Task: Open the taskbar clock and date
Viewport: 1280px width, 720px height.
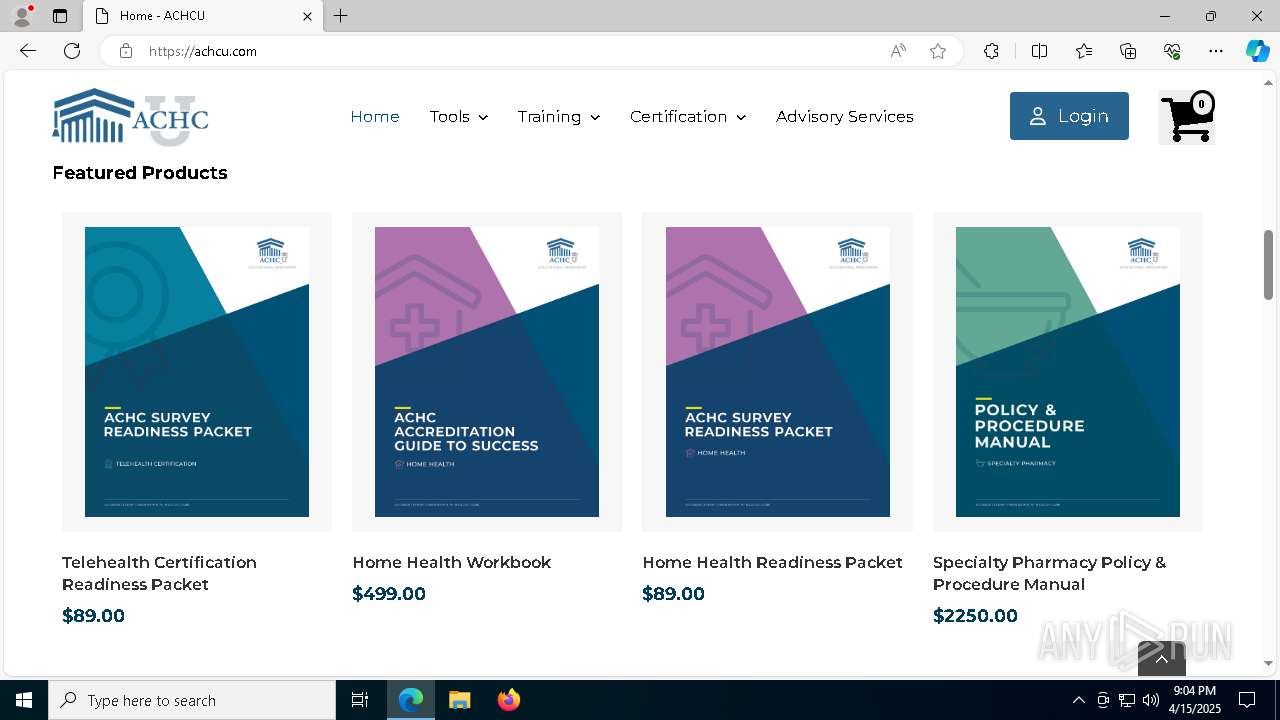Action: (1195, 700)
